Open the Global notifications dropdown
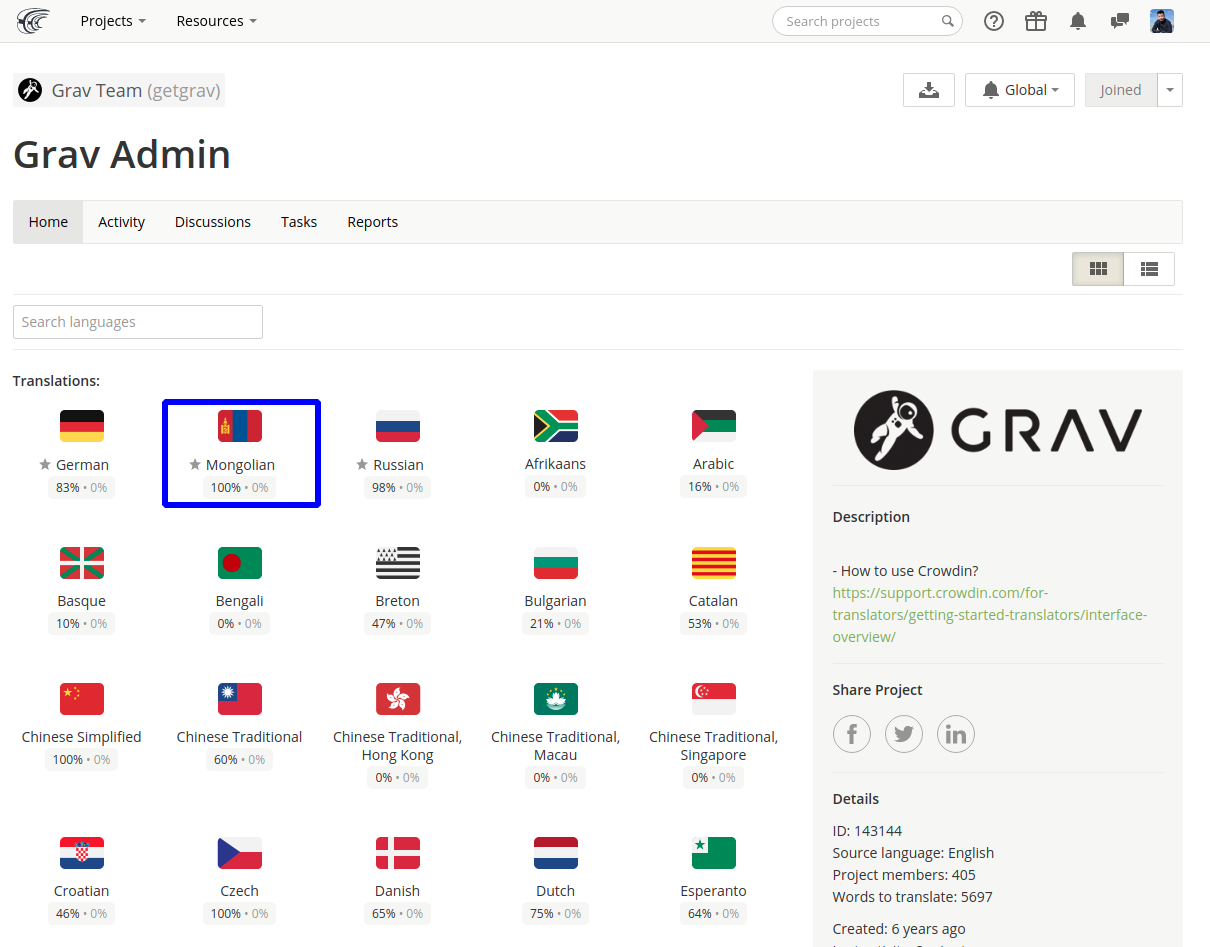This screenshot has width=1210, height=947. 1020,90
